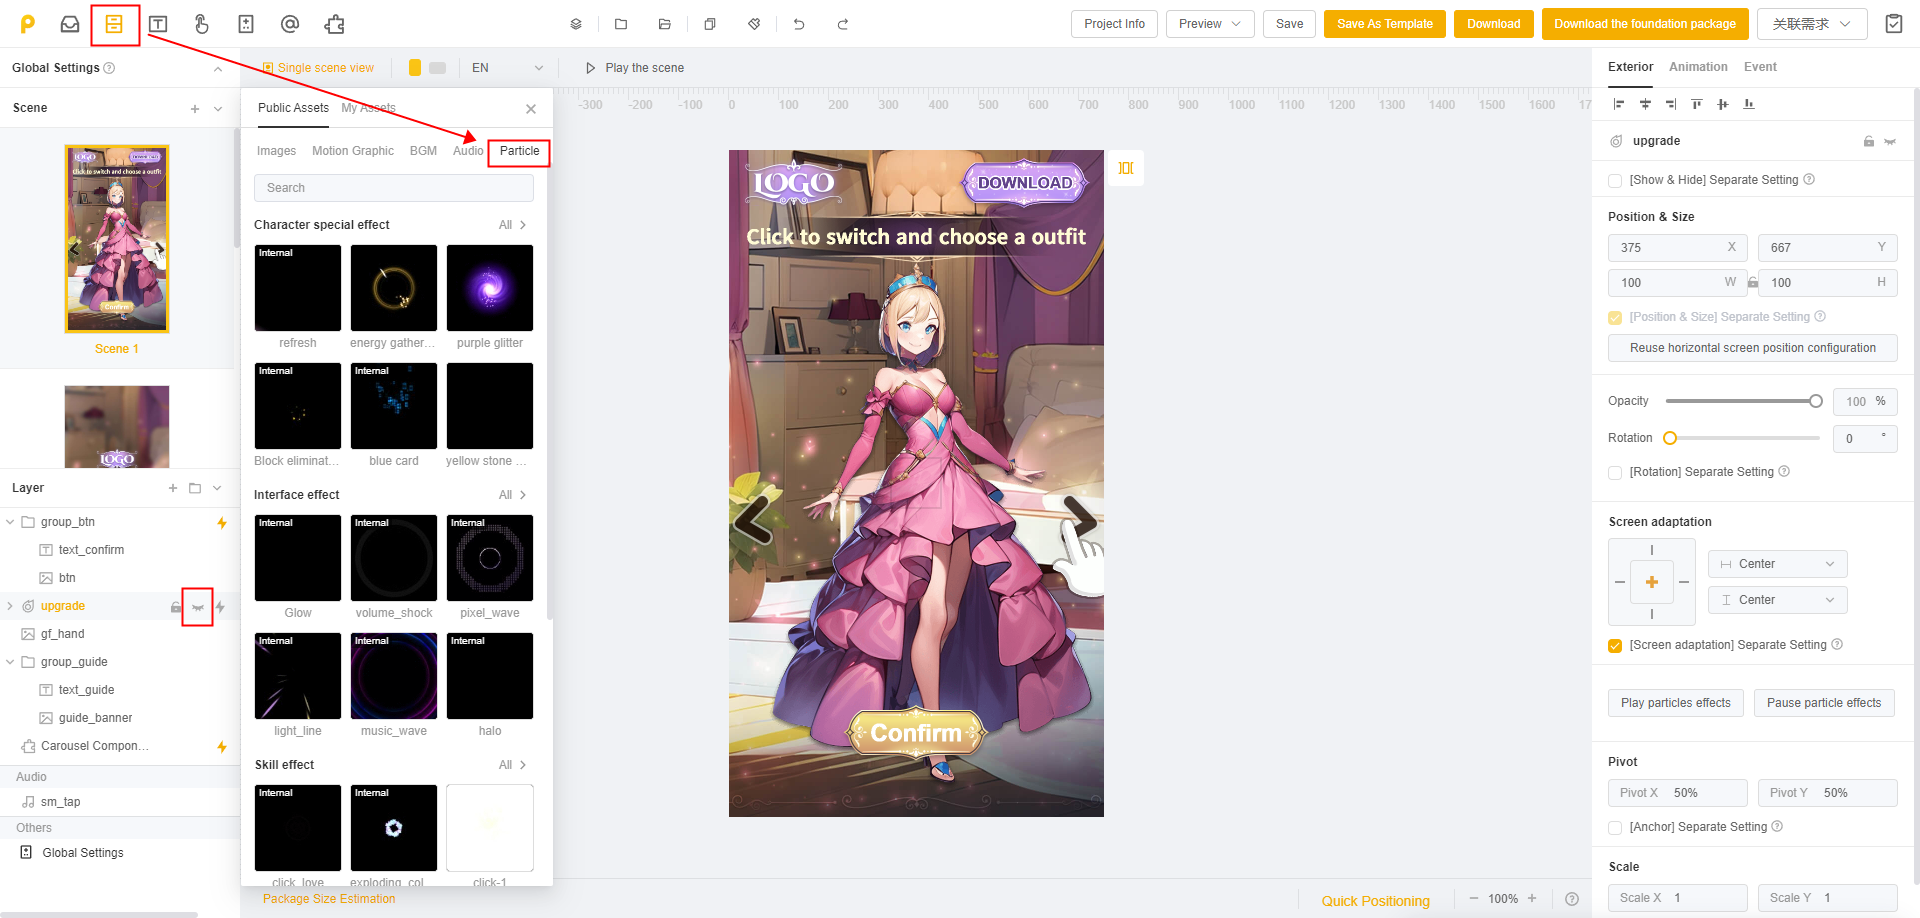Add a new layer with plus icon

tap(173, 488)
